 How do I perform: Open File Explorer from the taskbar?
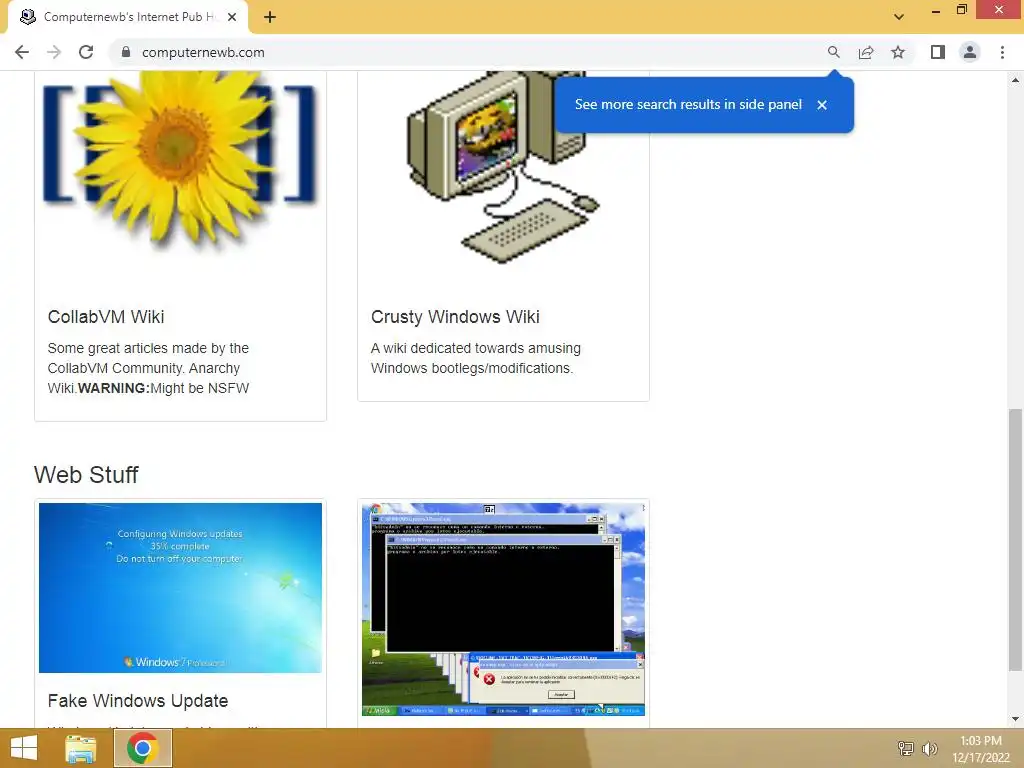[x=80, y=748]
